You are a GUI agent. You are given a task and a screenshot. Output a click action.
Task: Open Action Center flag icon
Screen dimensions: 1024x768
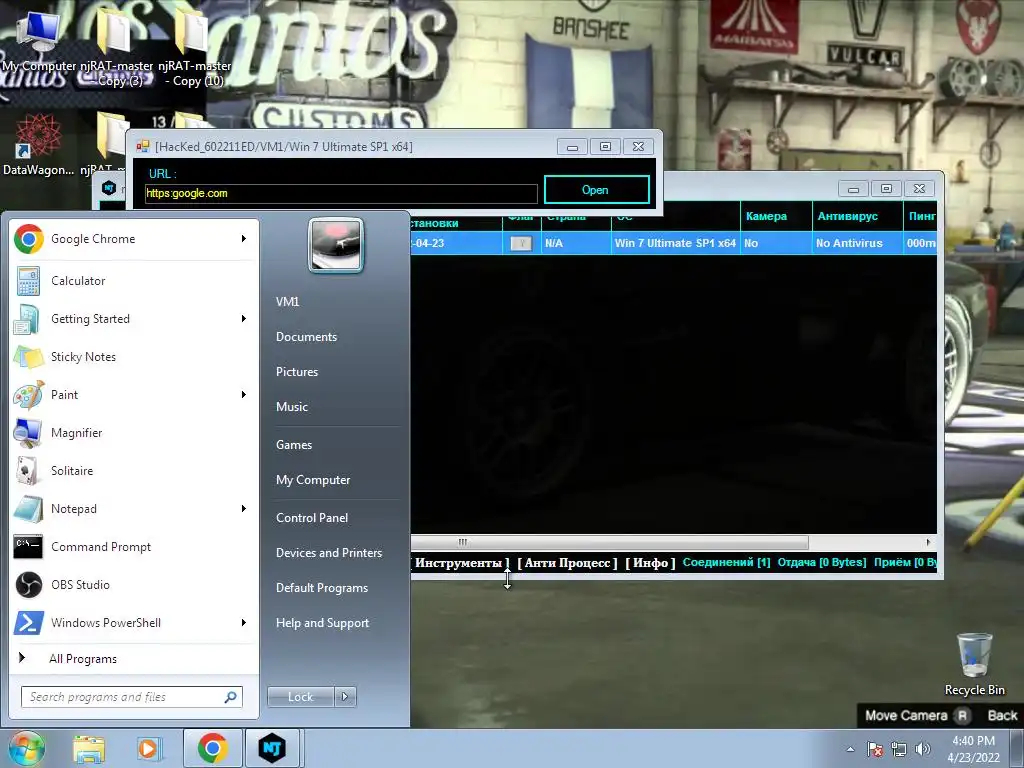point(875,749)
